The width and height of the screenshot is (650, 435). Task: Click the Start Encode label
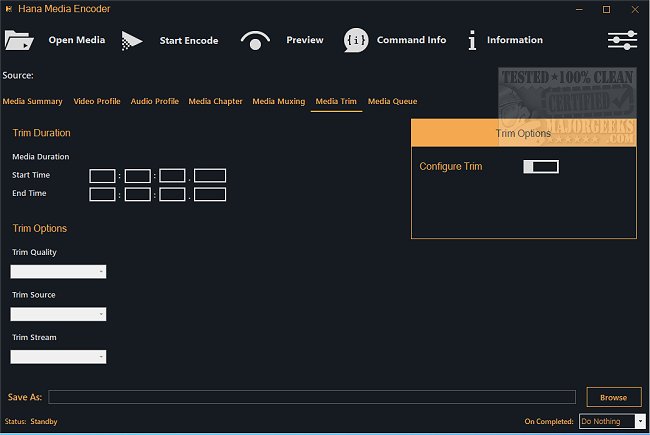189,40
